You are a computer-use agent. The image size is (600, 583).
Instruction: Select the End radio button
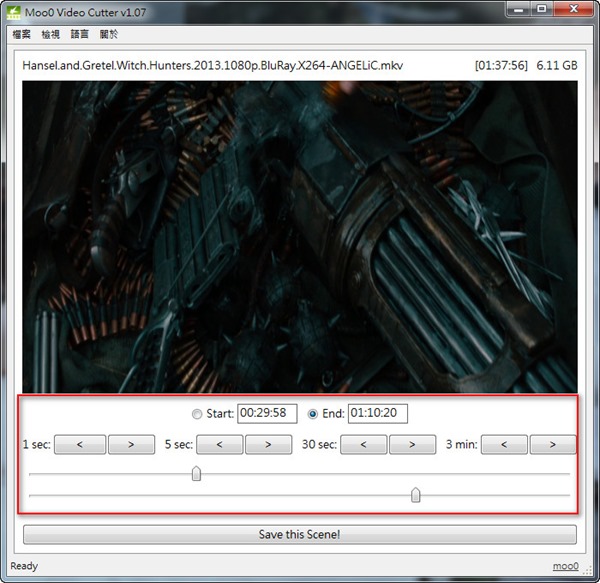coord(314,414)
